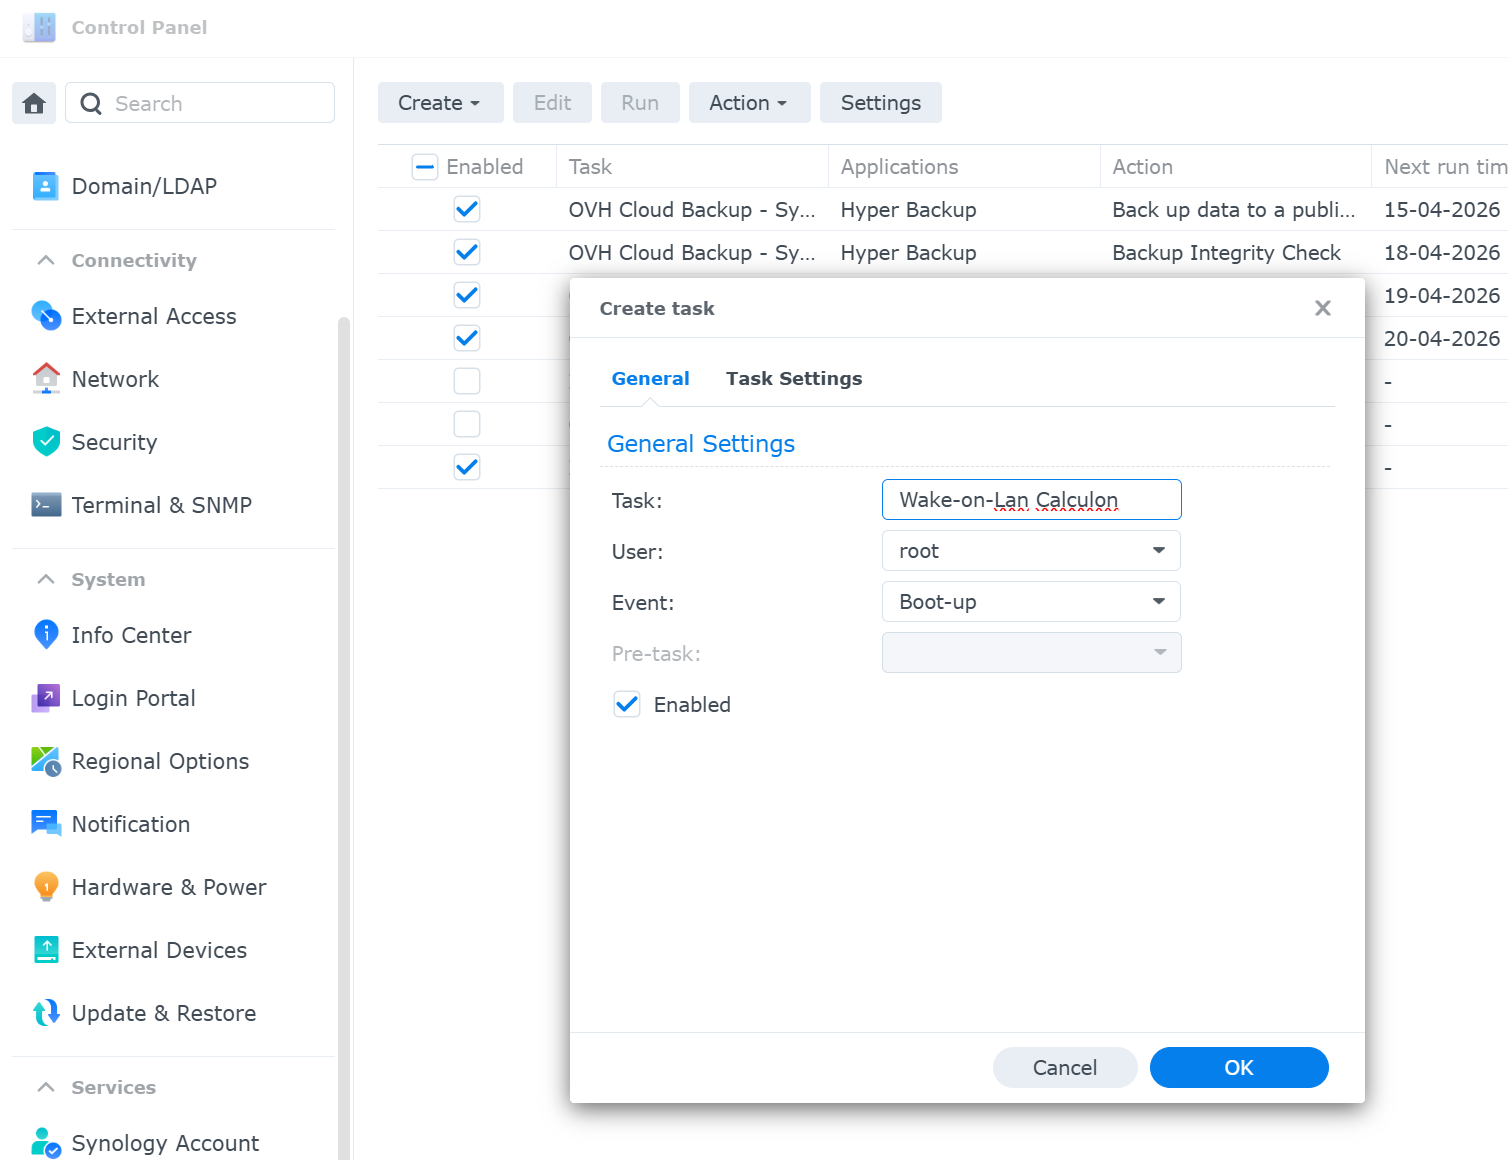The image size is (1508, 1166).
Task: Collapse the Connectivity section
Action: pyautogui.click(x=46, y=261)
